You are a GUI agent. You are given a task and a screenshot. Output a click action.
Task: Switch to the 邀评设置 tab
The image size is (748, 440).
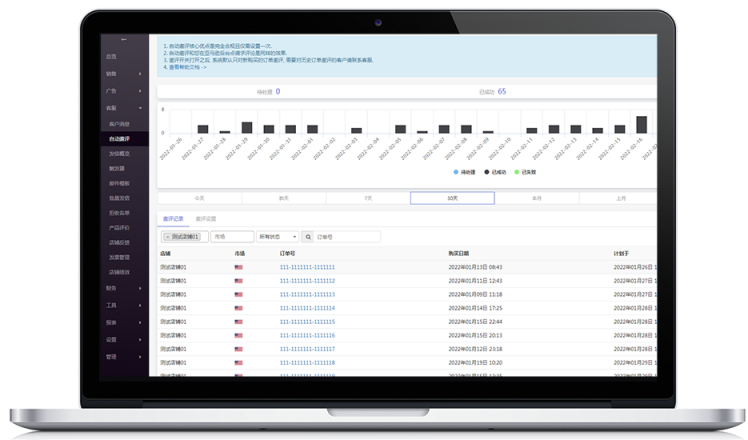tap(206, 218)
